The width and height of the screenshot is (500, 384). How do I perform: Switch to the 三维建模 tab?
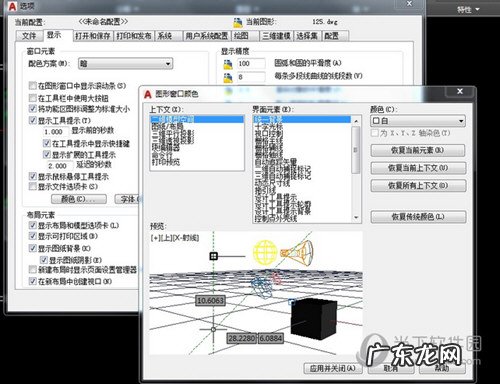[x=276, y=36]
